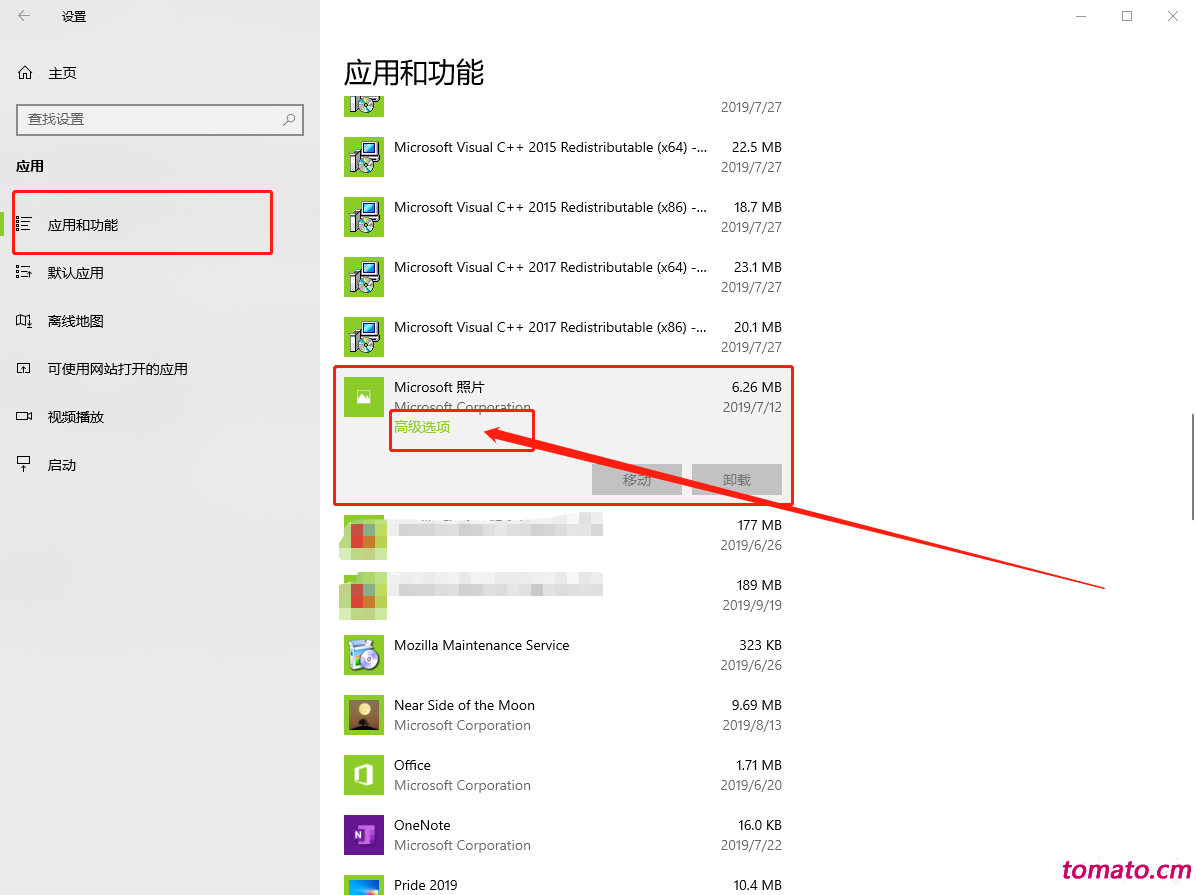The image size is (1196, 895).
Task: Select the Office app name
Action: tap(412, 765)
